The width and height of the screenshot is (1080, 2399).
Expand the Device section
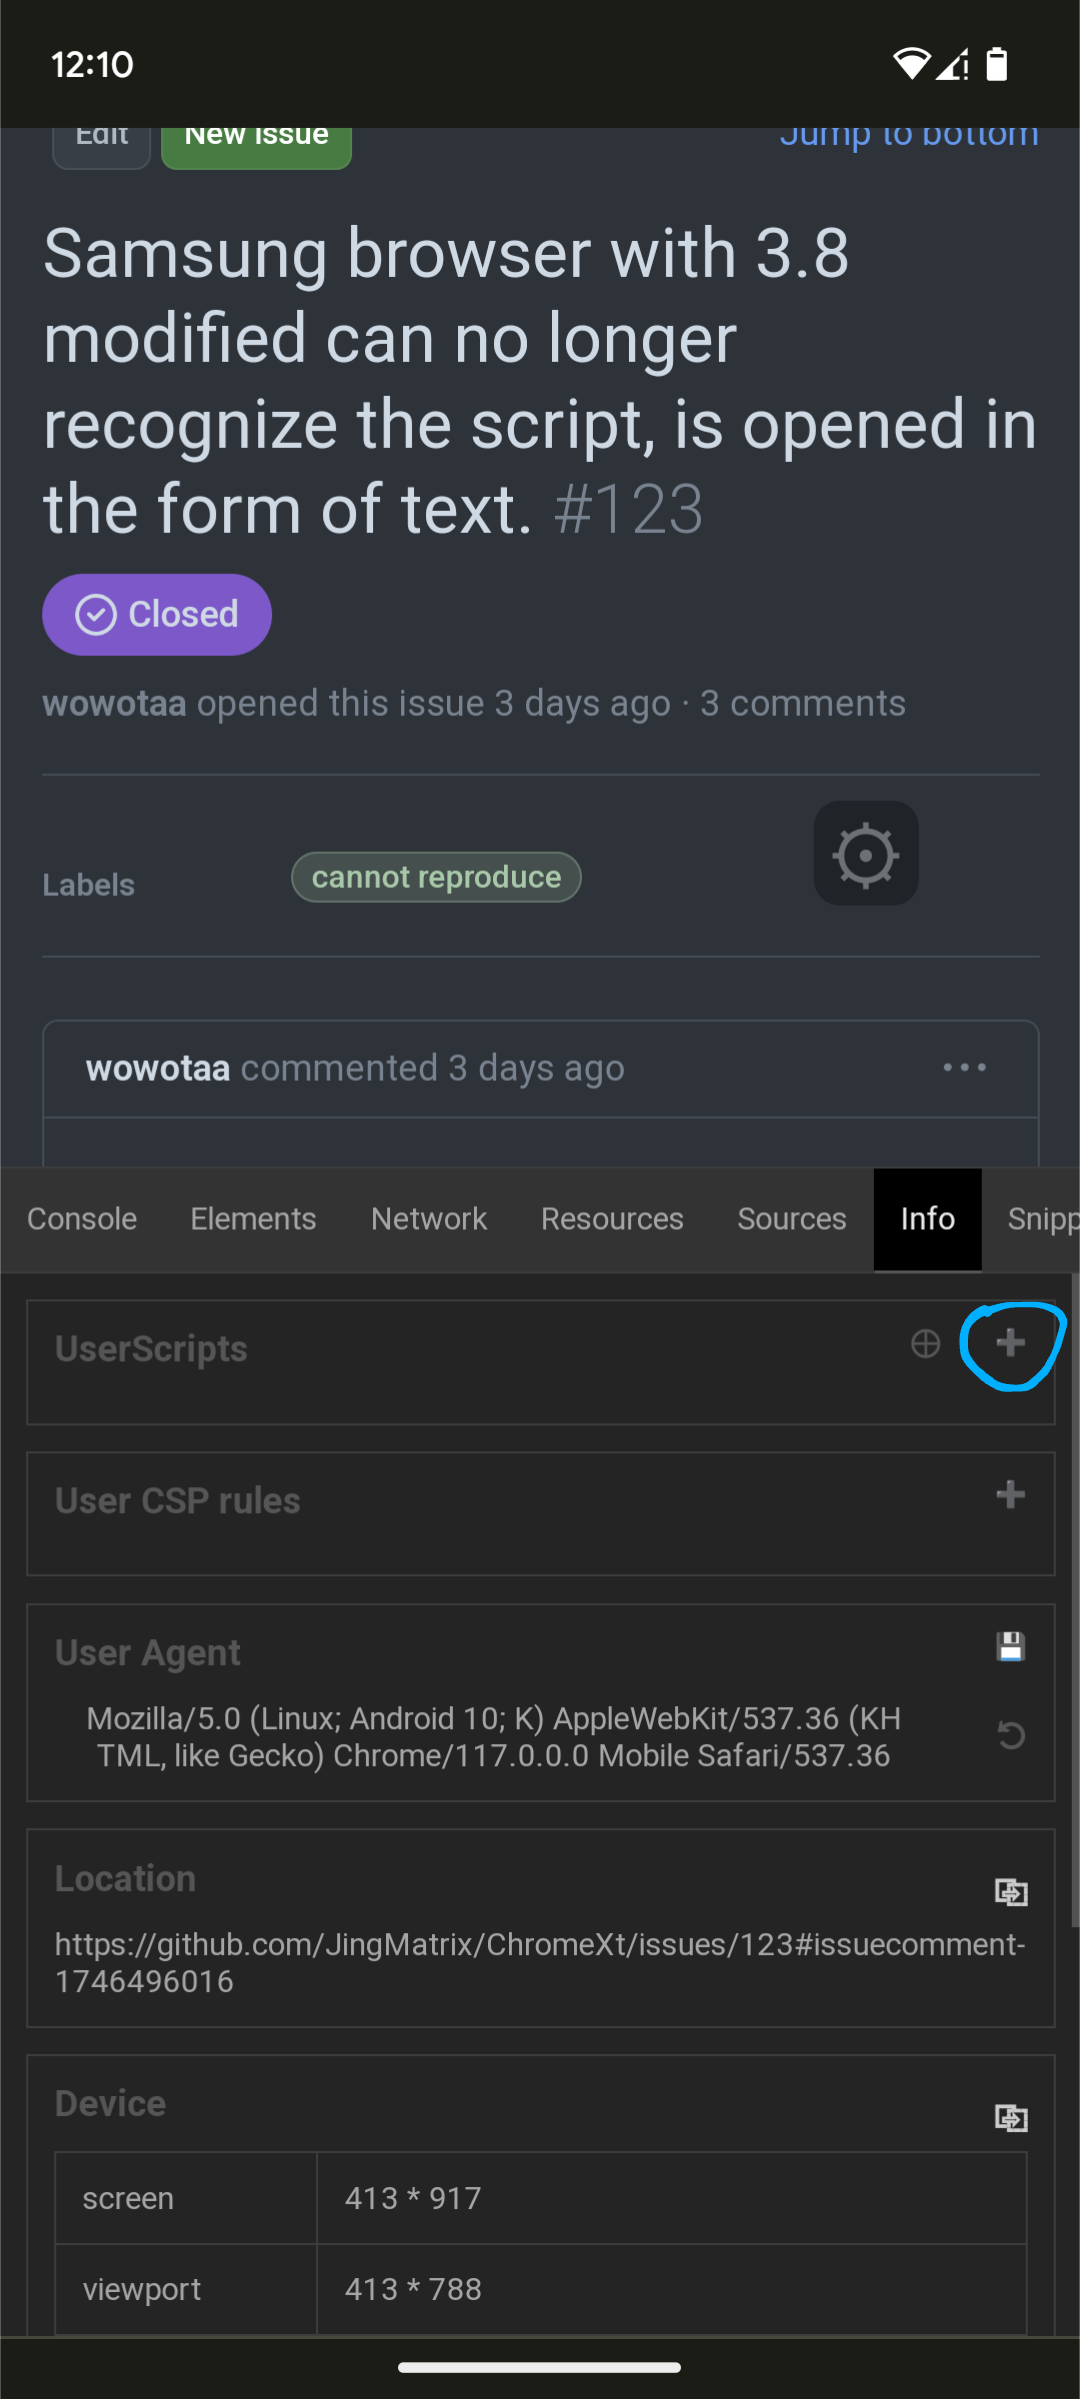click(x=110, y=2102)
